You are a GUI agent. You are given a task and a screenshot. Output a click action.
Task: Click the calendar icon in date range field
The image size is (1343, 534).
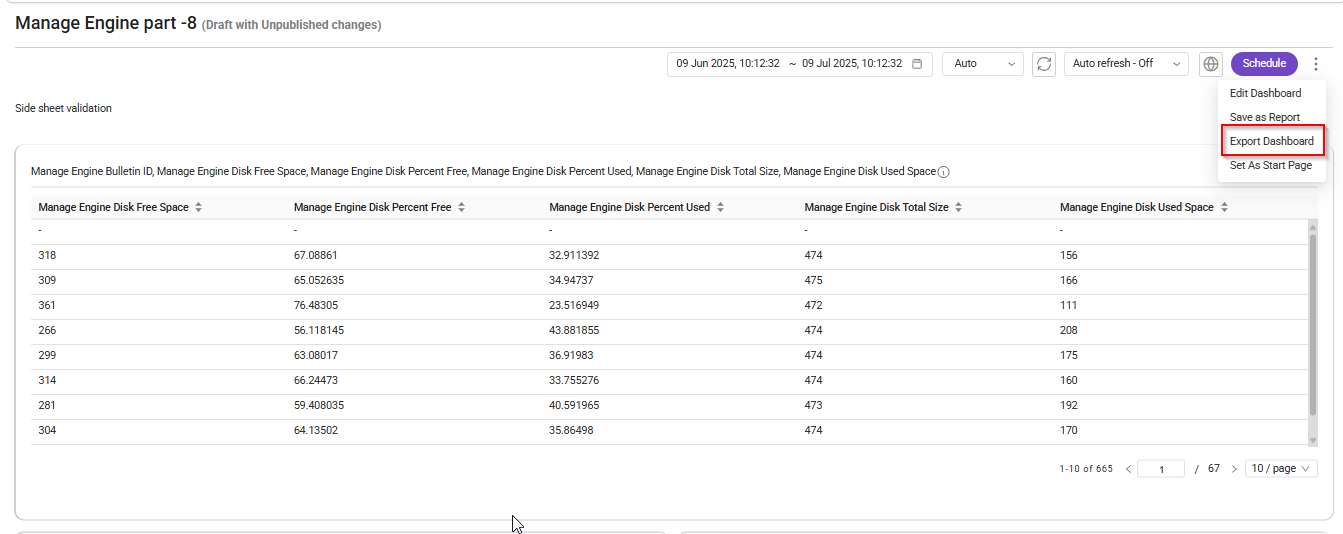(917, 64)
